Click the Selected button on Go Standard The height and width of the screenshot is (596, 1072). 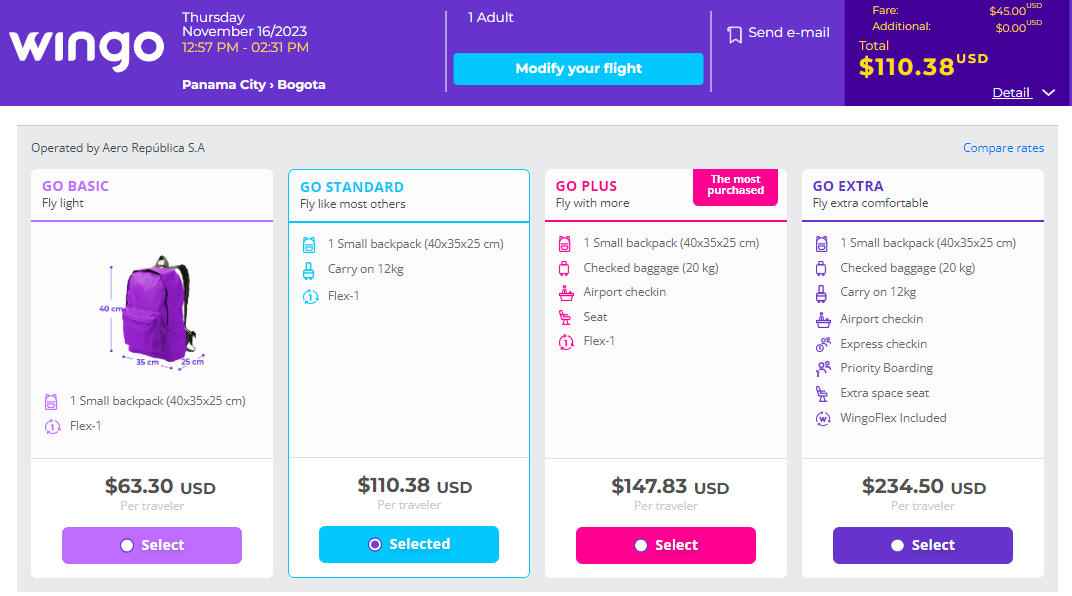(x=409, y=544)
